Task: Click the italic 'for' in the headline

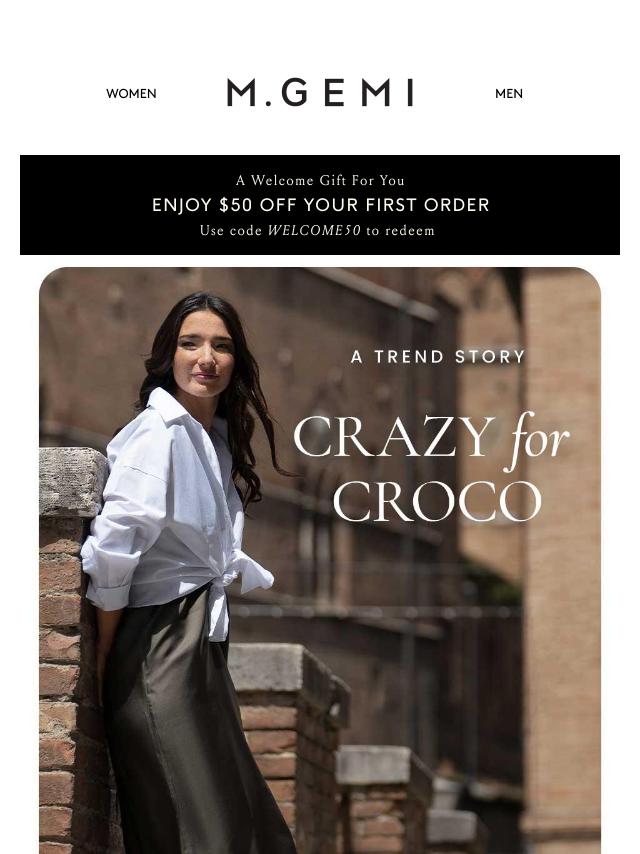Action: pyautogui.click(x=537, y=440)
